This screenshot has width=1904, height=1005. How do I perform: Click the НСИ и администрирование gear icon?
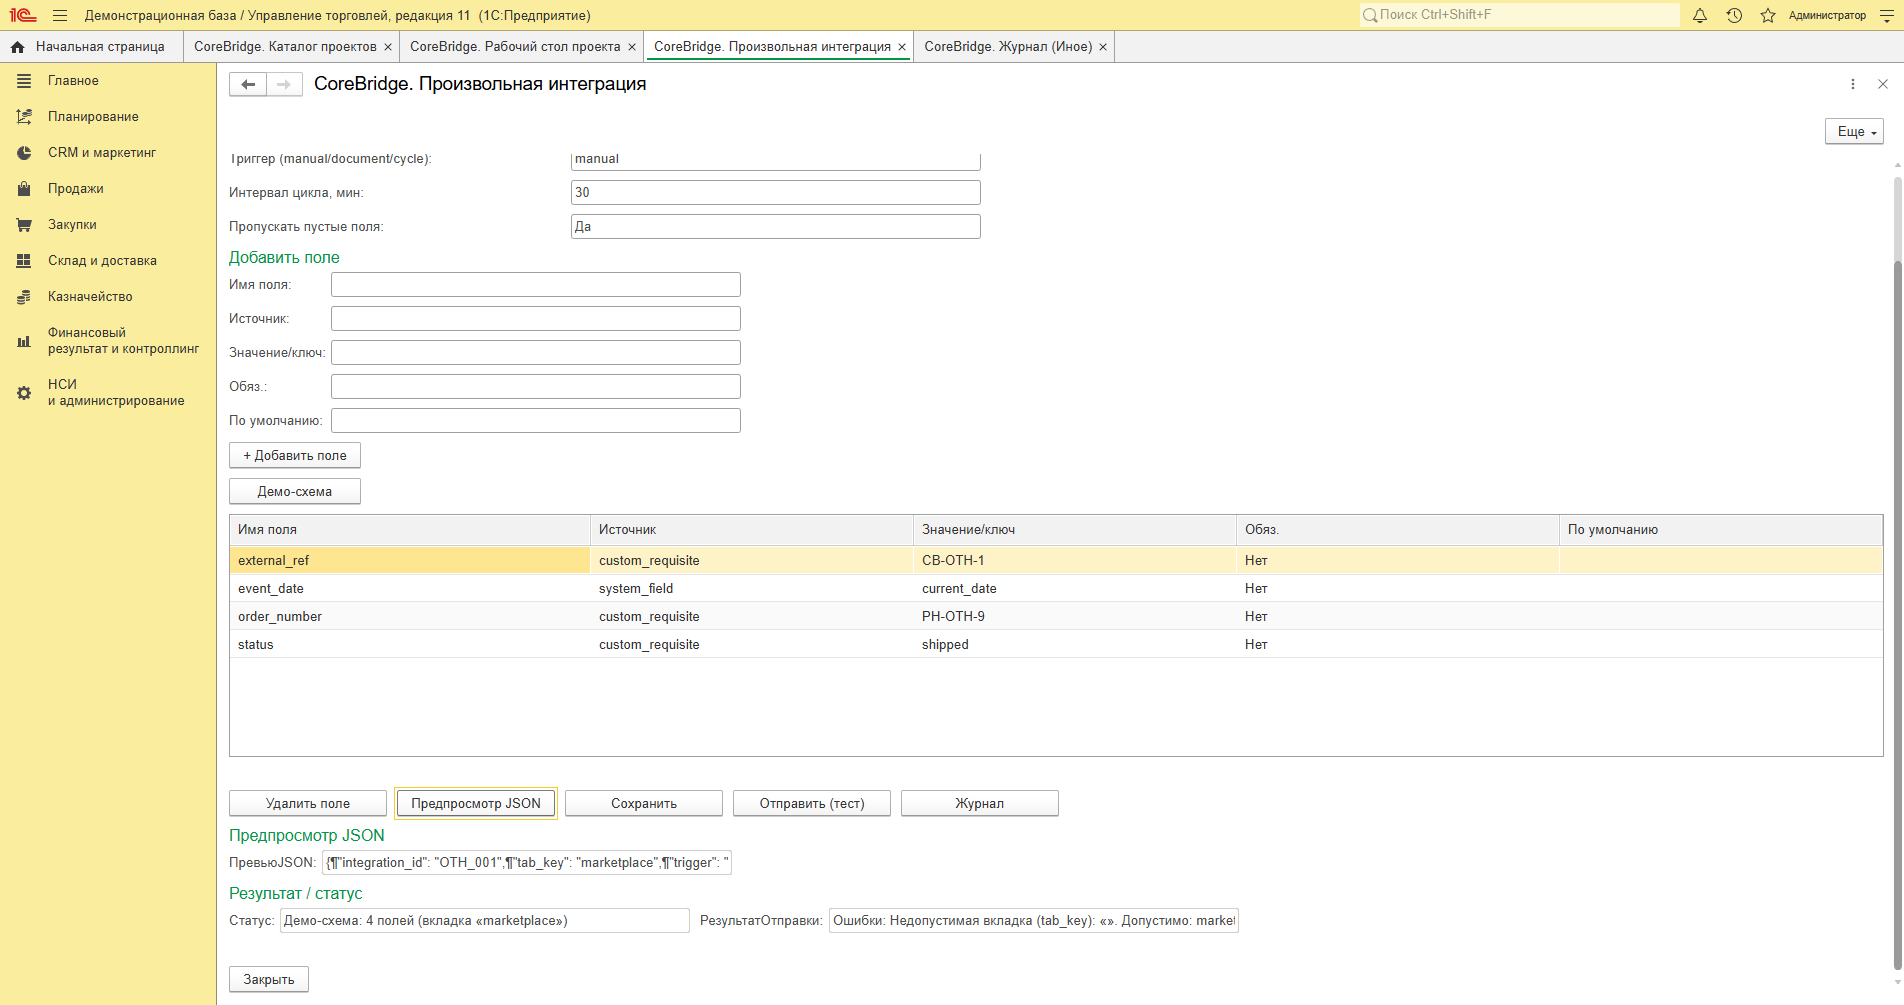click(x=24, y=393)
